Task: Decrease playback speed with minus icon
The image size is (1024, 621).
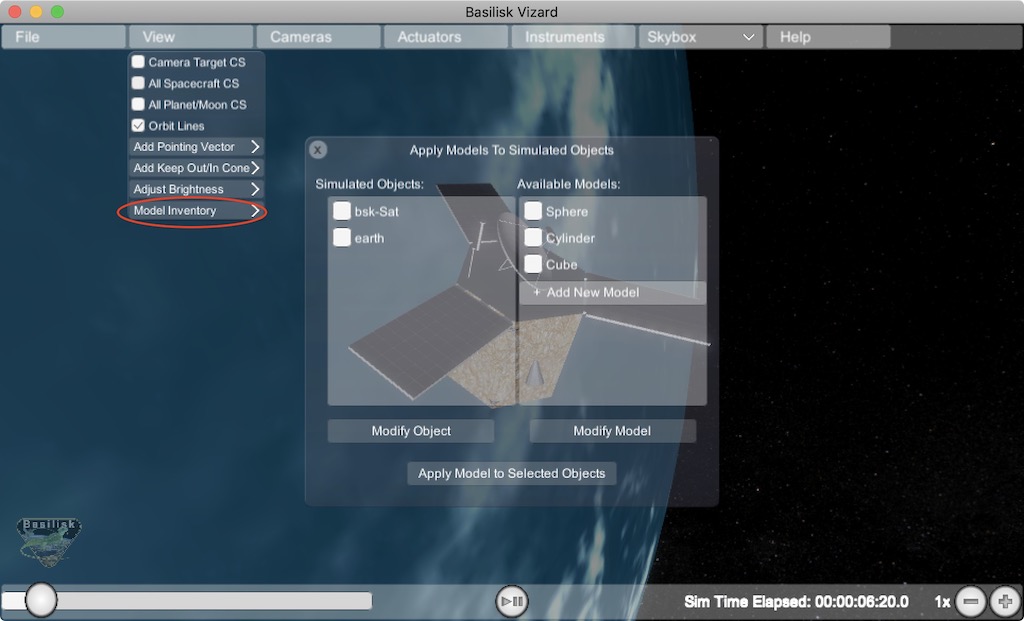Action: [x=970, y=602]
